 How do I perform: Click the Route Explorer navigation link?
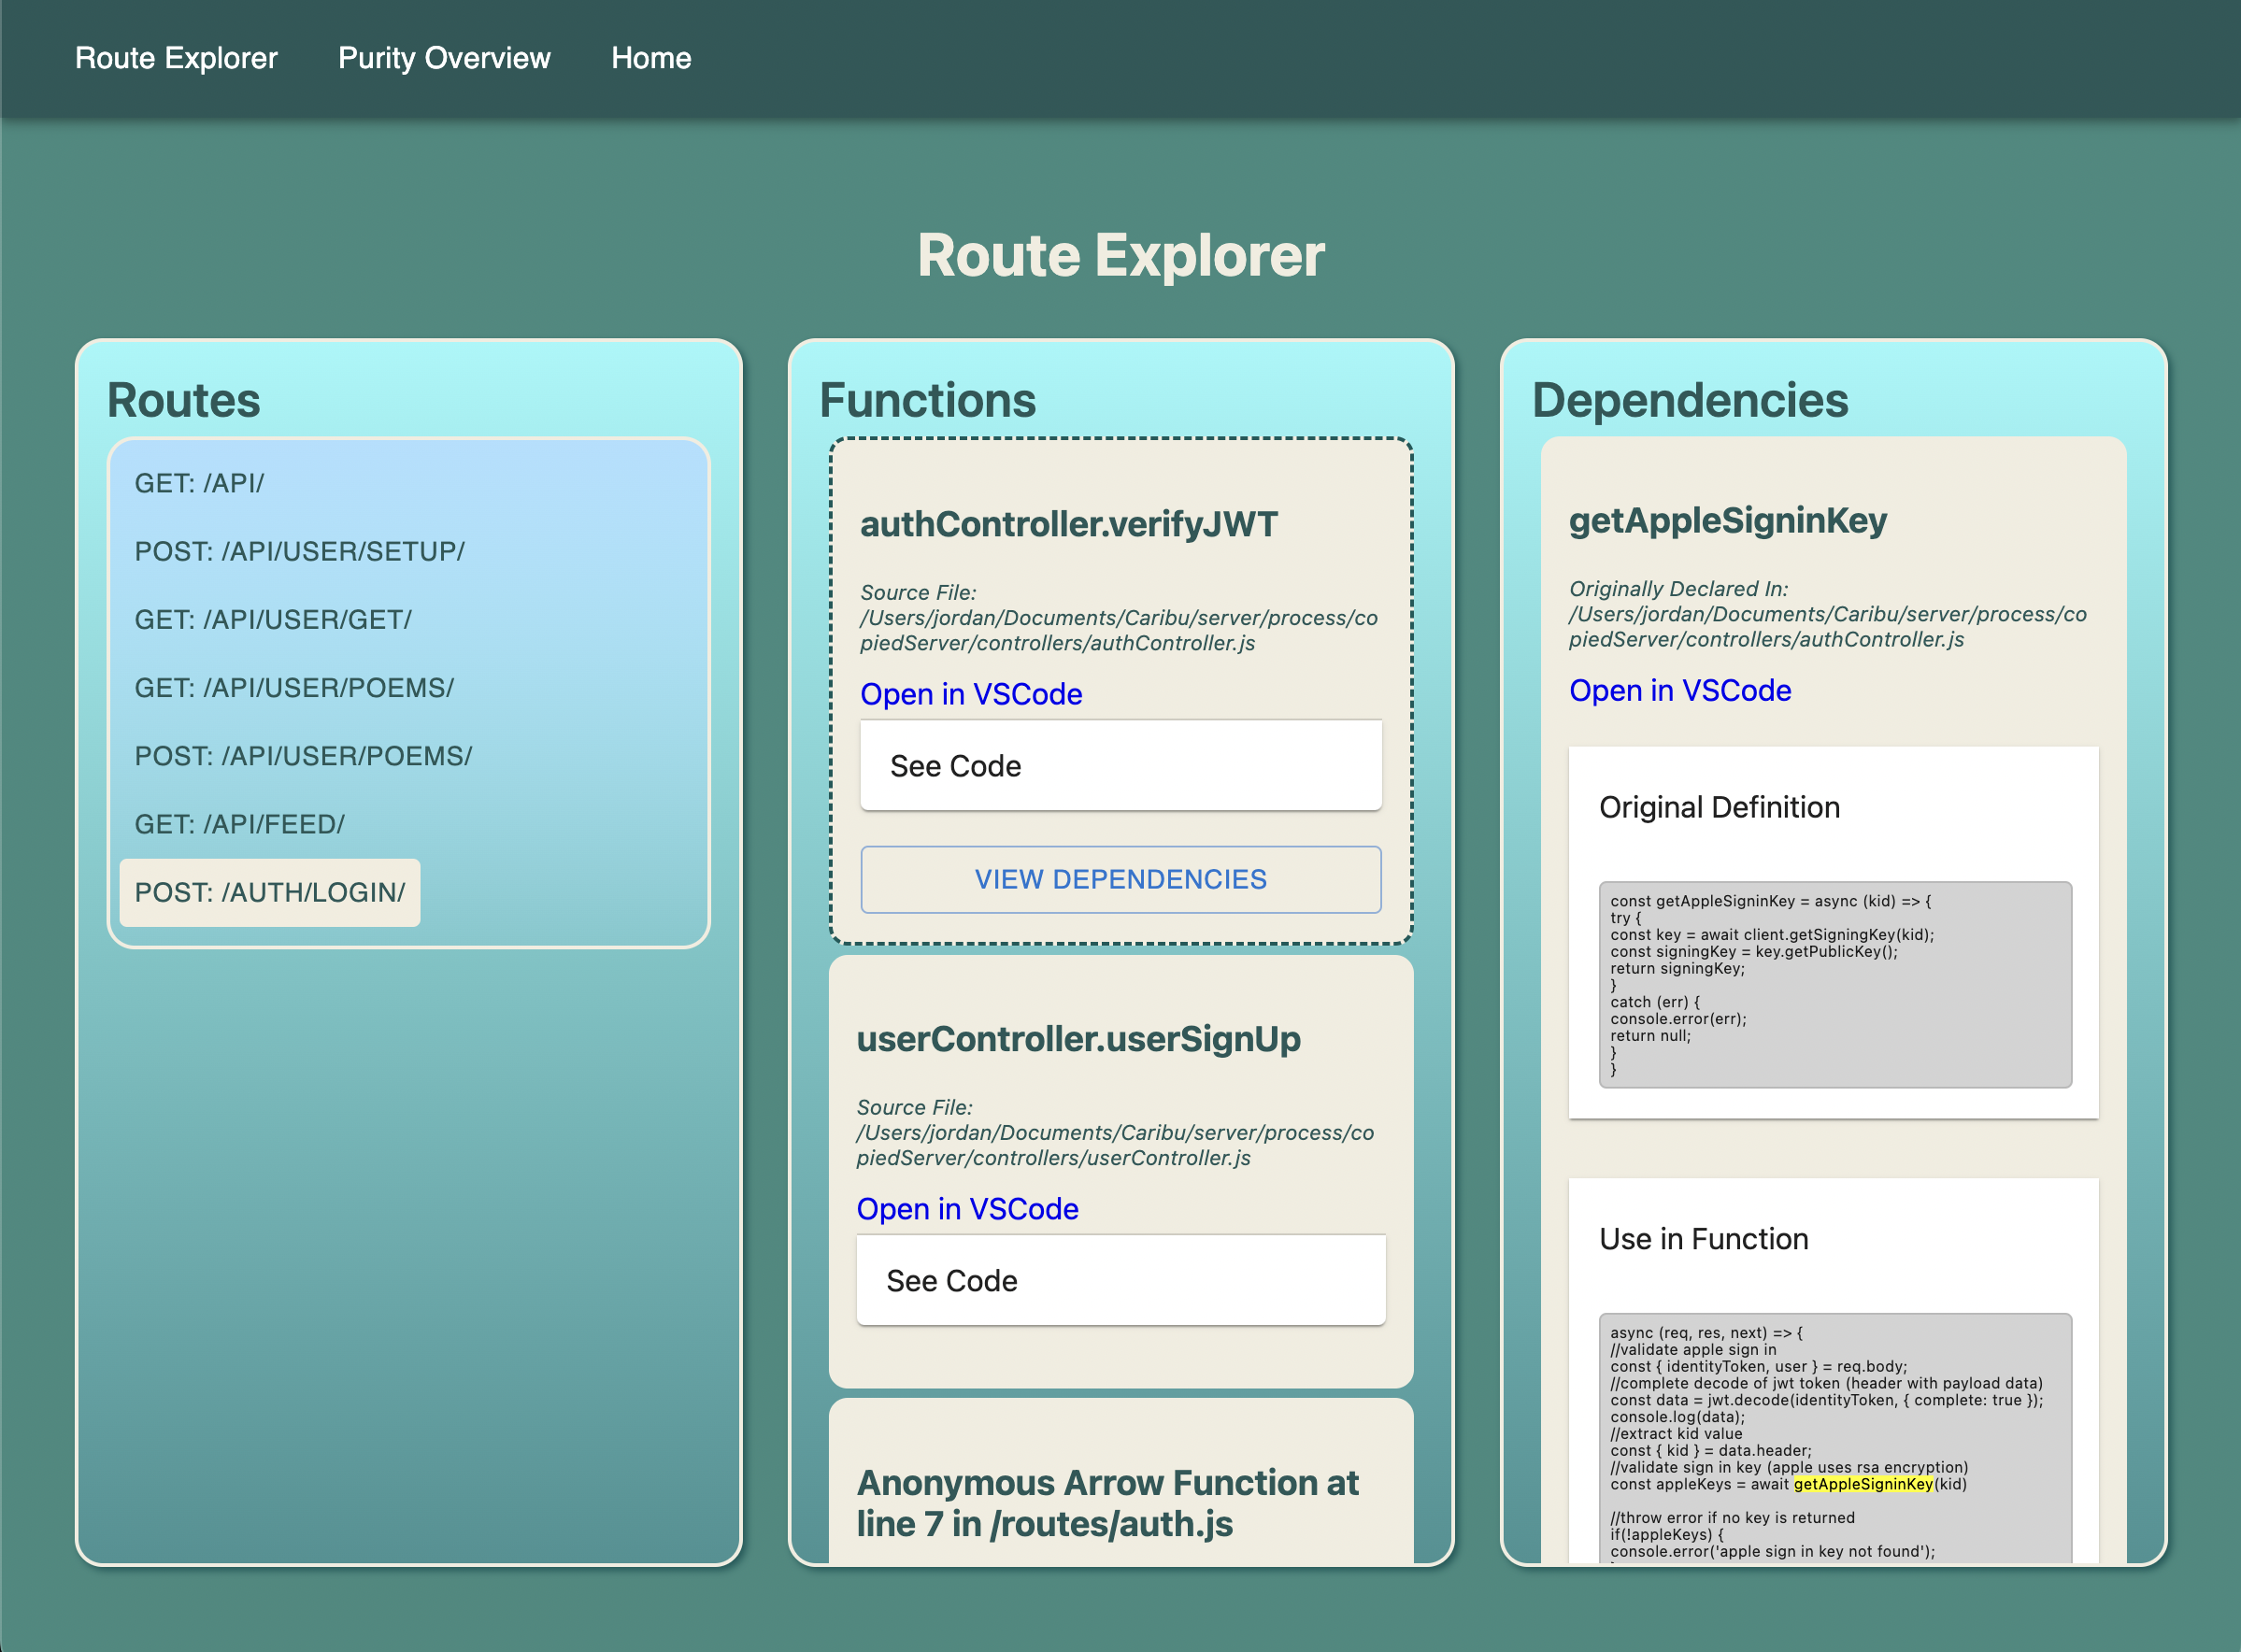click(176, 56)
